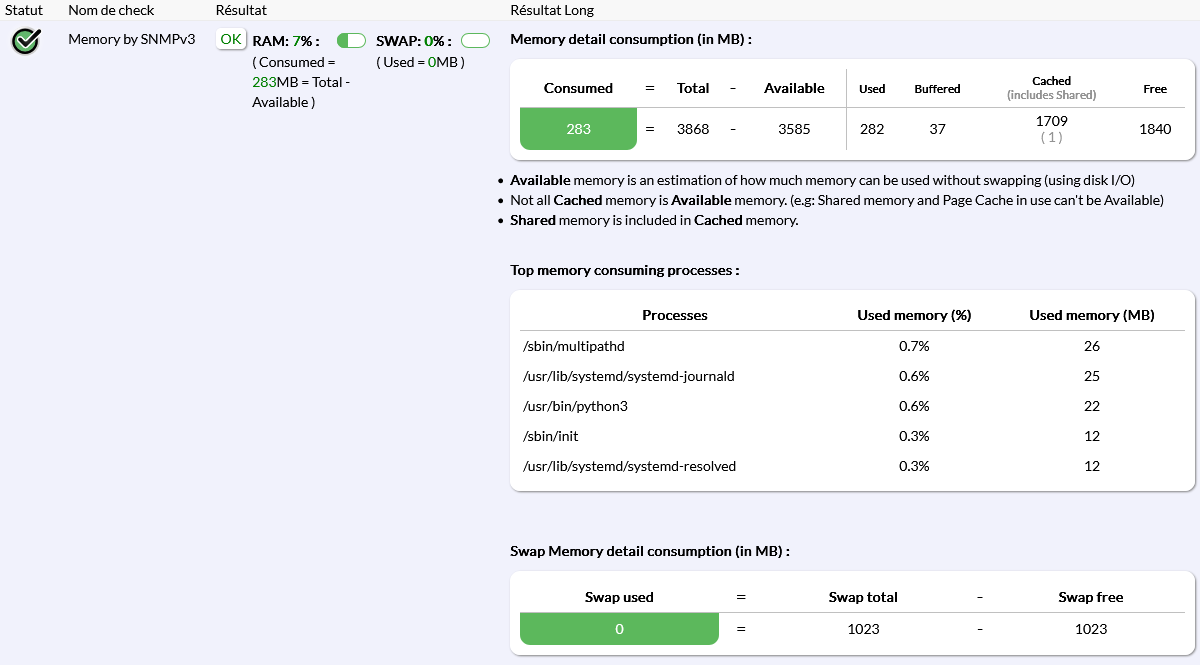The height and width of the screenshot is (665, 1200).
Task: Click the Cached memory value 1709
Action: (x=1051, y=121)
